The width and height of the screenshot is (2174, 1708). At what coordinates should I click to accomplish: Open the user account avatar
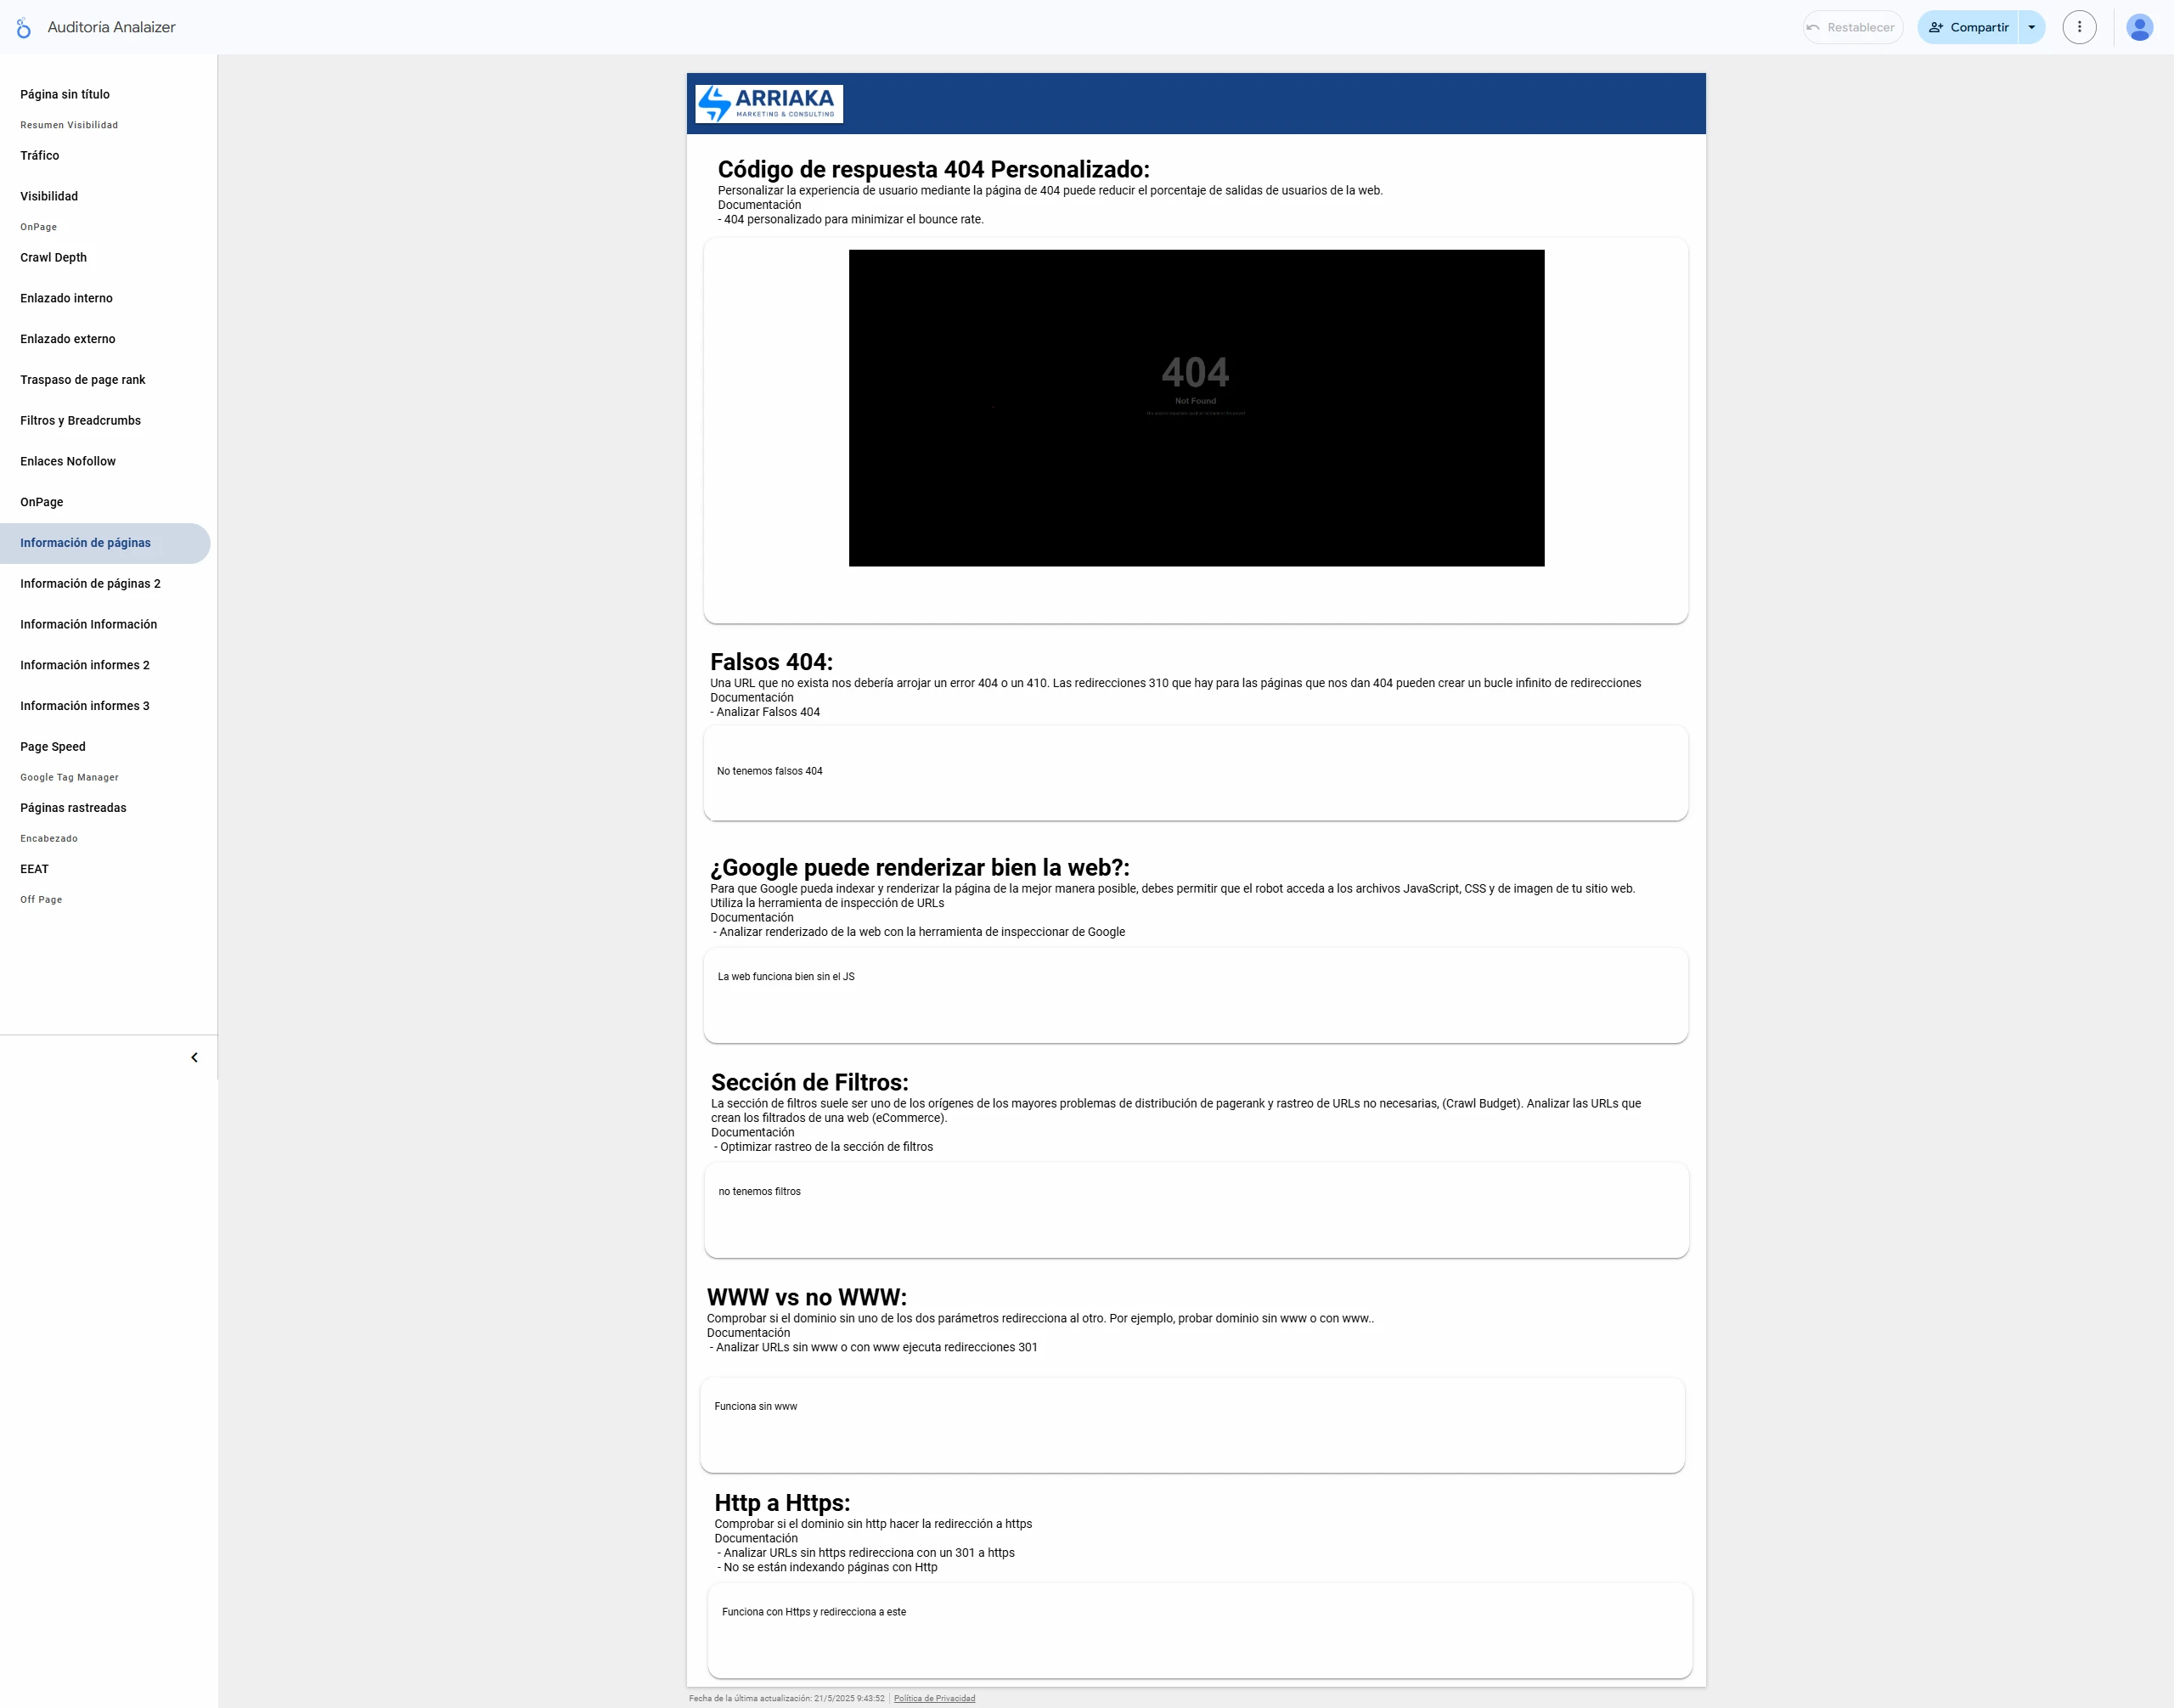point(2139,28)
